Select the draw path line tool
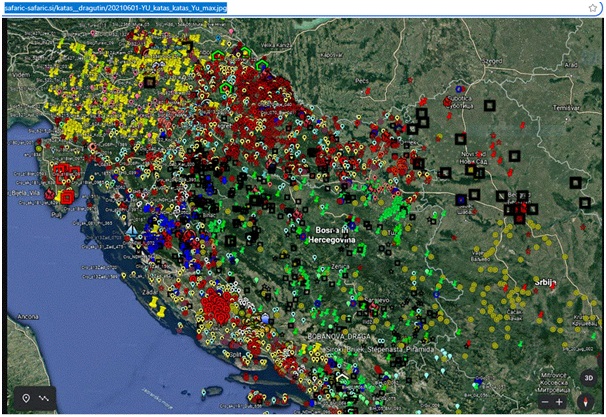 43,397
